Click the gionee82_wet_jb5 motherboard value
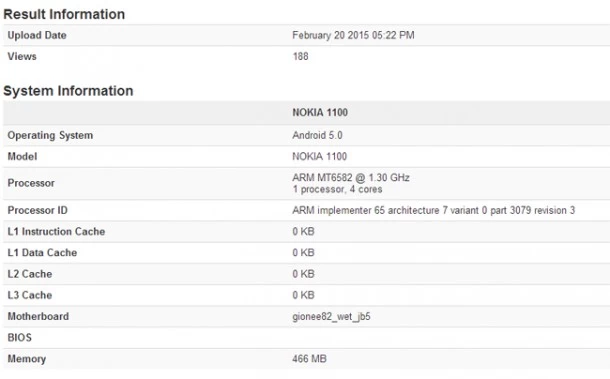Image resolution: width=610 pixels, height=379 pixels. point(331,316)
